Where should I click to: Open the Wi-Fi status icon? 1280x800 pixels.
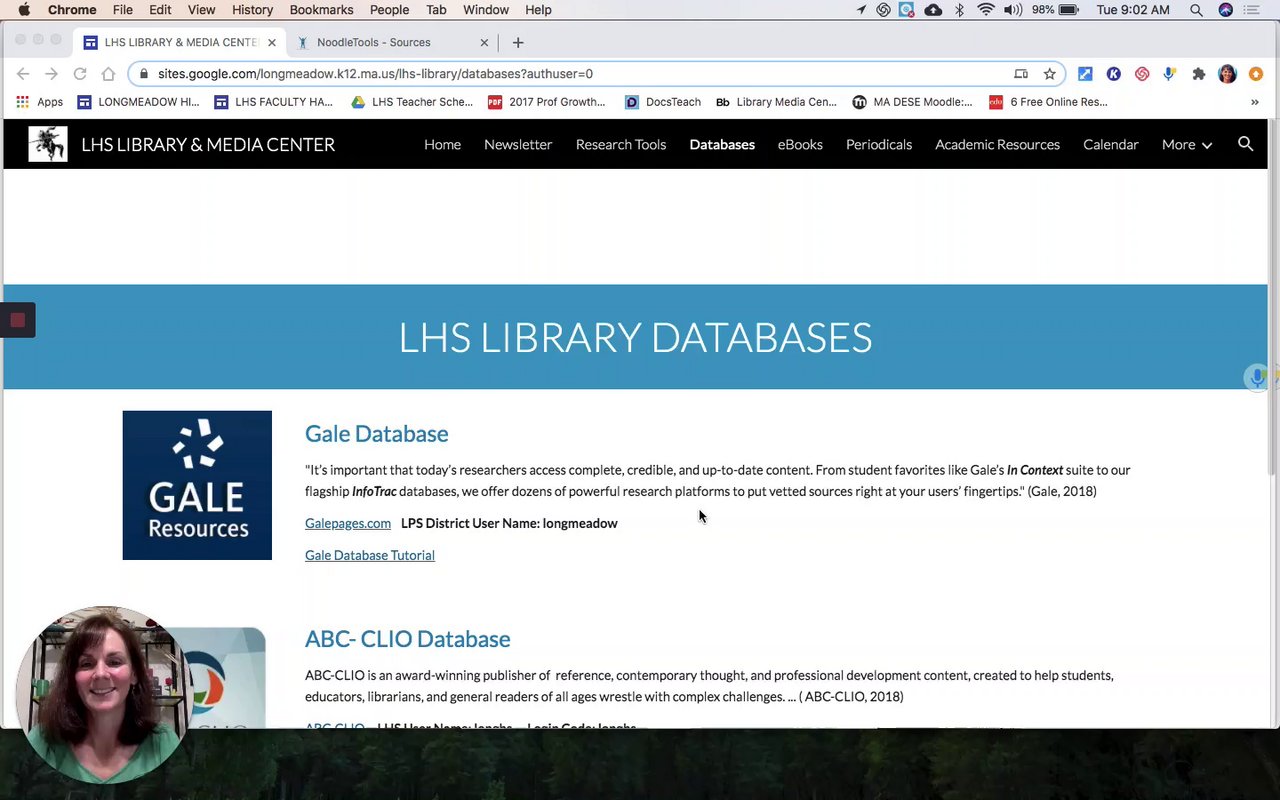(986, 10)
